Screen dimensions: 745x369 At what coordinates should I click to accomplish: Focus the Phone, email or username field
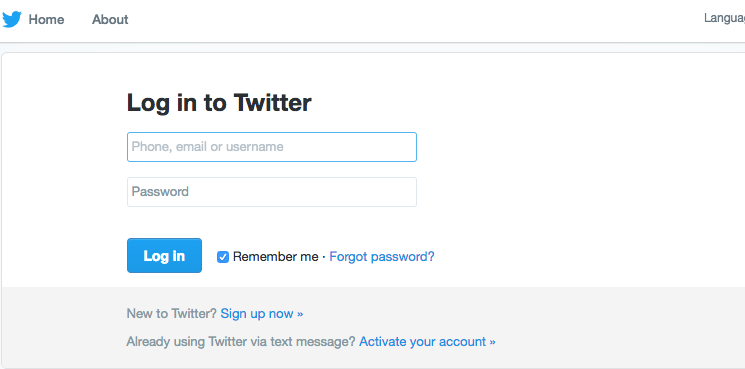click(x=272, y=147)
